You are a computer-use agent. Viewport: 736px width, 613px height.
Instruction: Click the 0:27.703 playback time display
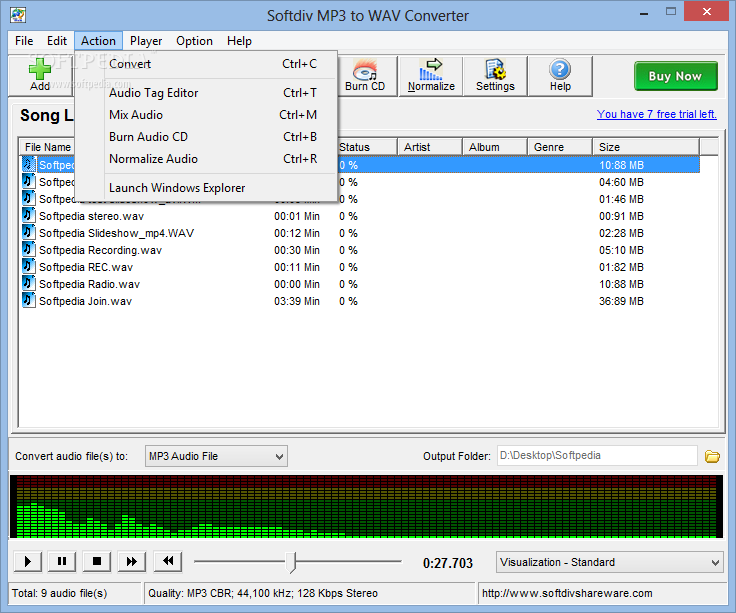pos(448,563)
